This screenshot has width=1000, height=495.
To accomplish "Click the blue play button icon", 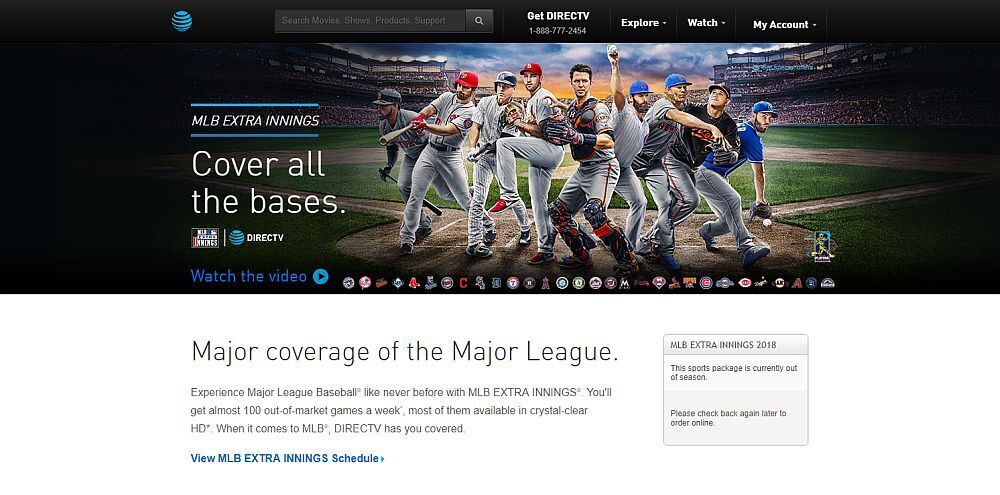I will [320, 276].
